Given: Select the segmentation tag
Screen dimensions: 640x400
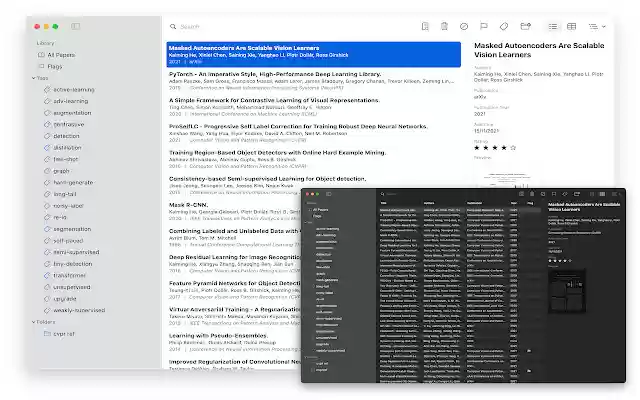Looking at the screenshot, I should pos(72,229).
